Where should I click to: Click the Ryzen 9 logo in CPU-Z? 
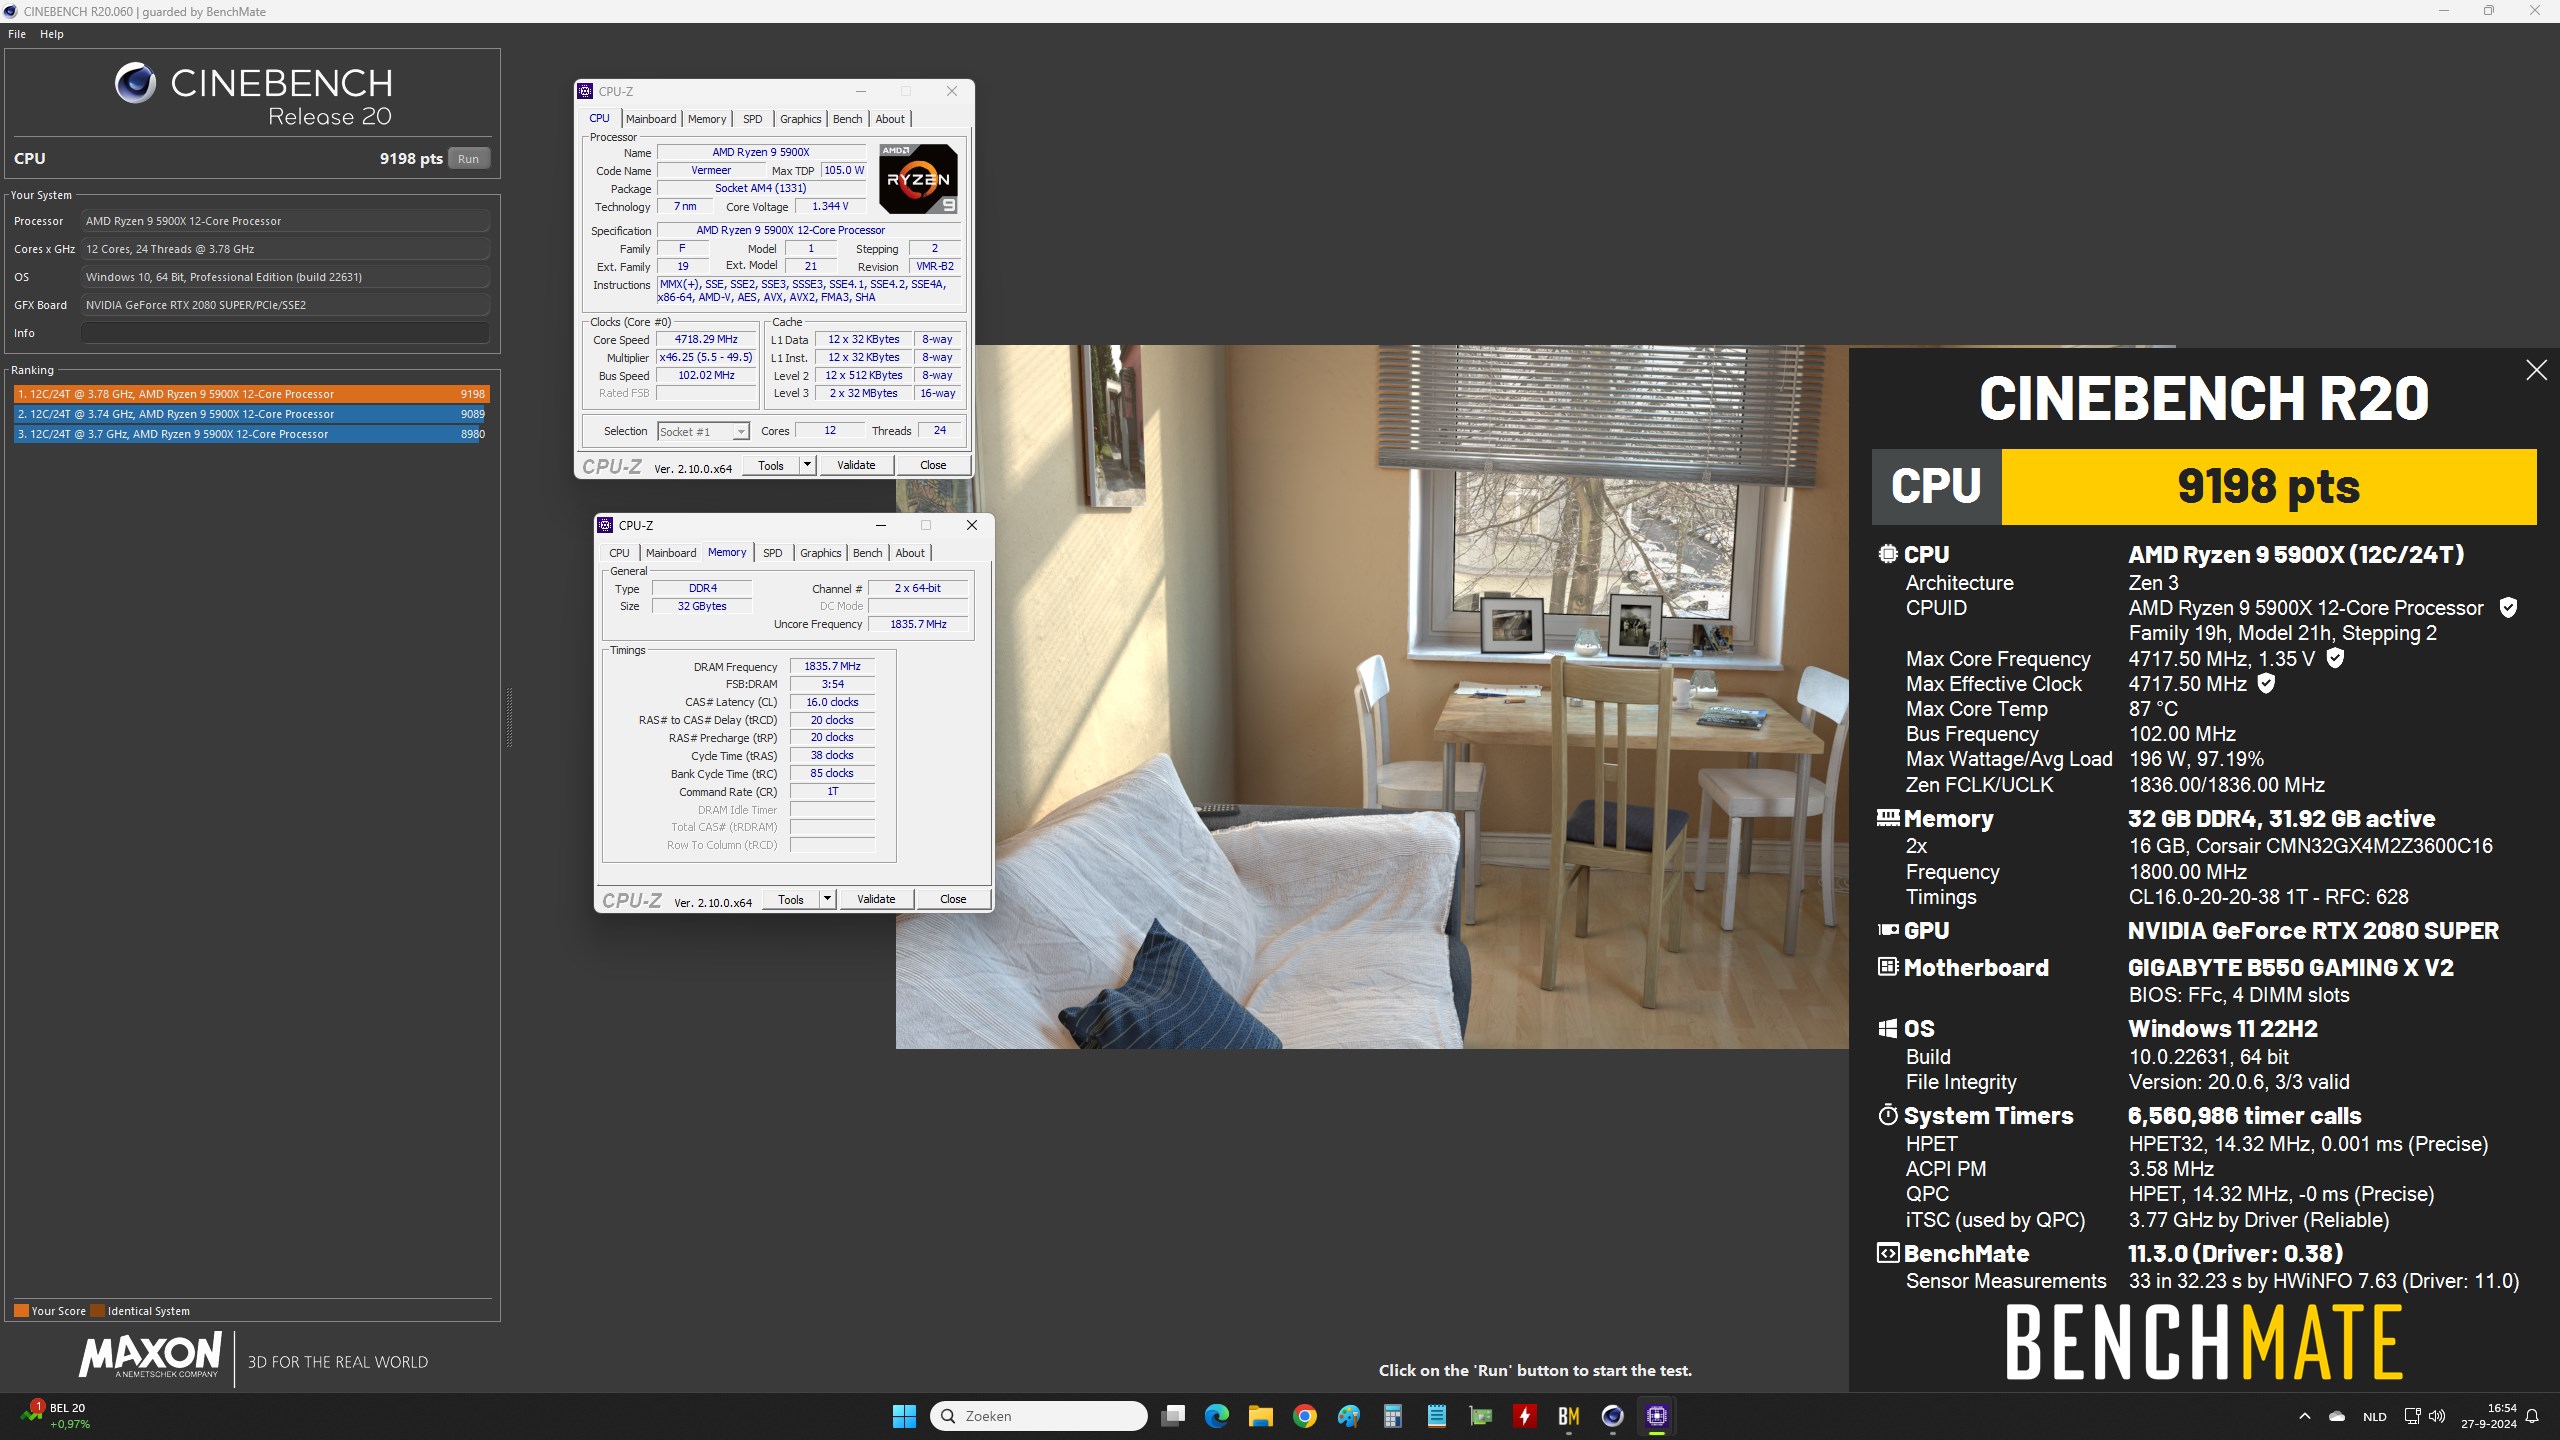[918, 179]
